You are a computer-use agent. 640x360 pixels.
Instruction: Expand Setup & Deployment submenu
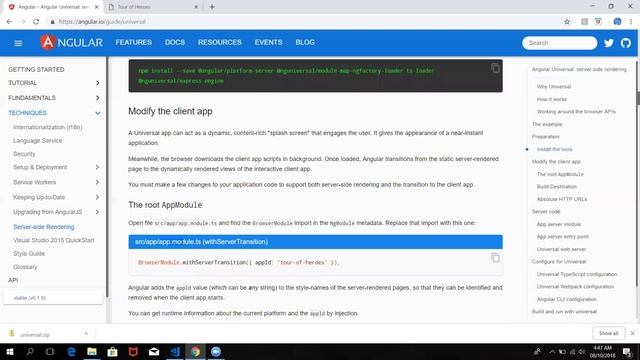[97, 167]
